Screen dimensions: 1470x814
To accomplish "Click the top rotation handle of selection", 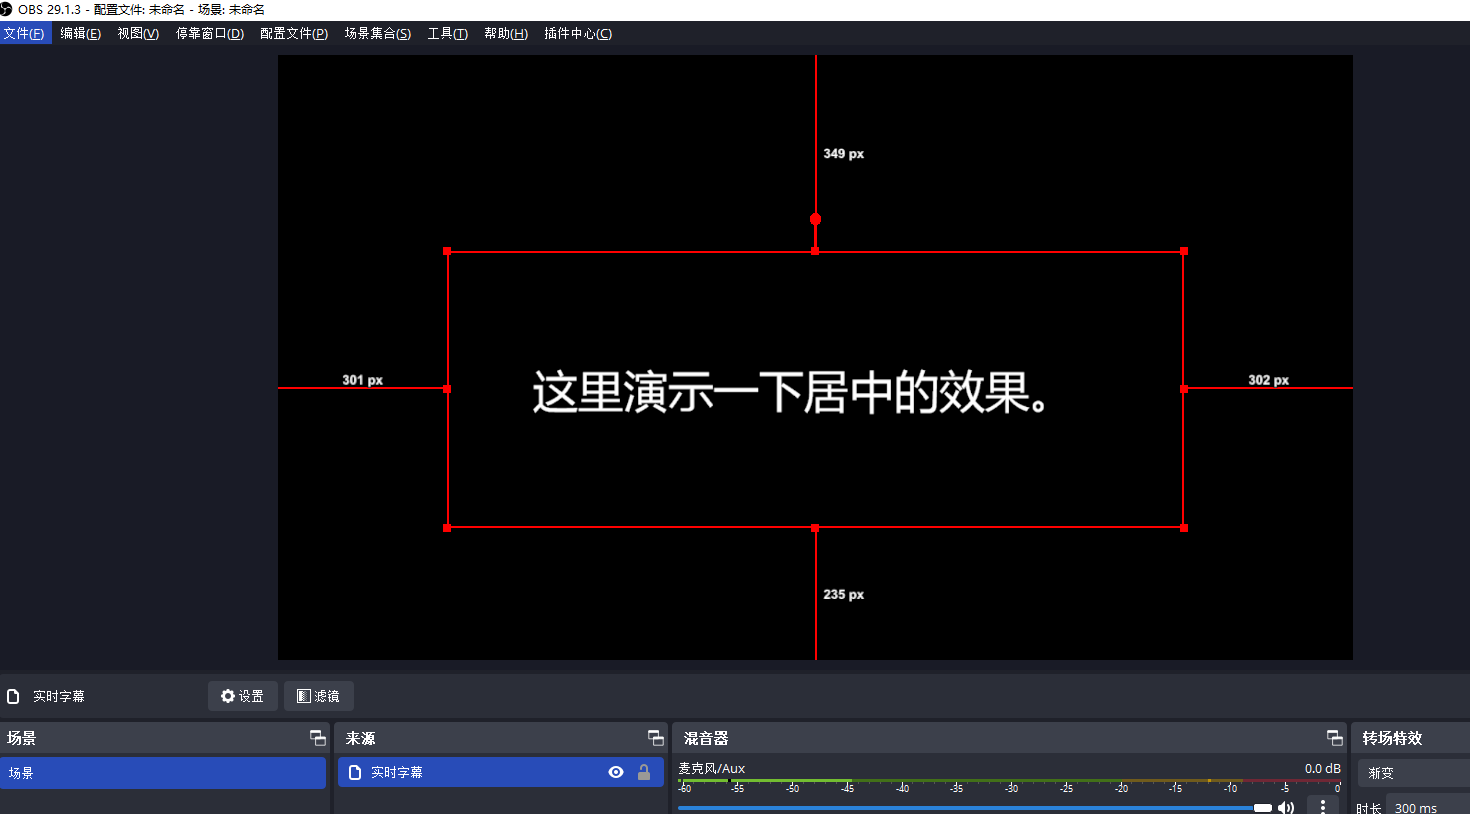I will (x=816, y=219).
